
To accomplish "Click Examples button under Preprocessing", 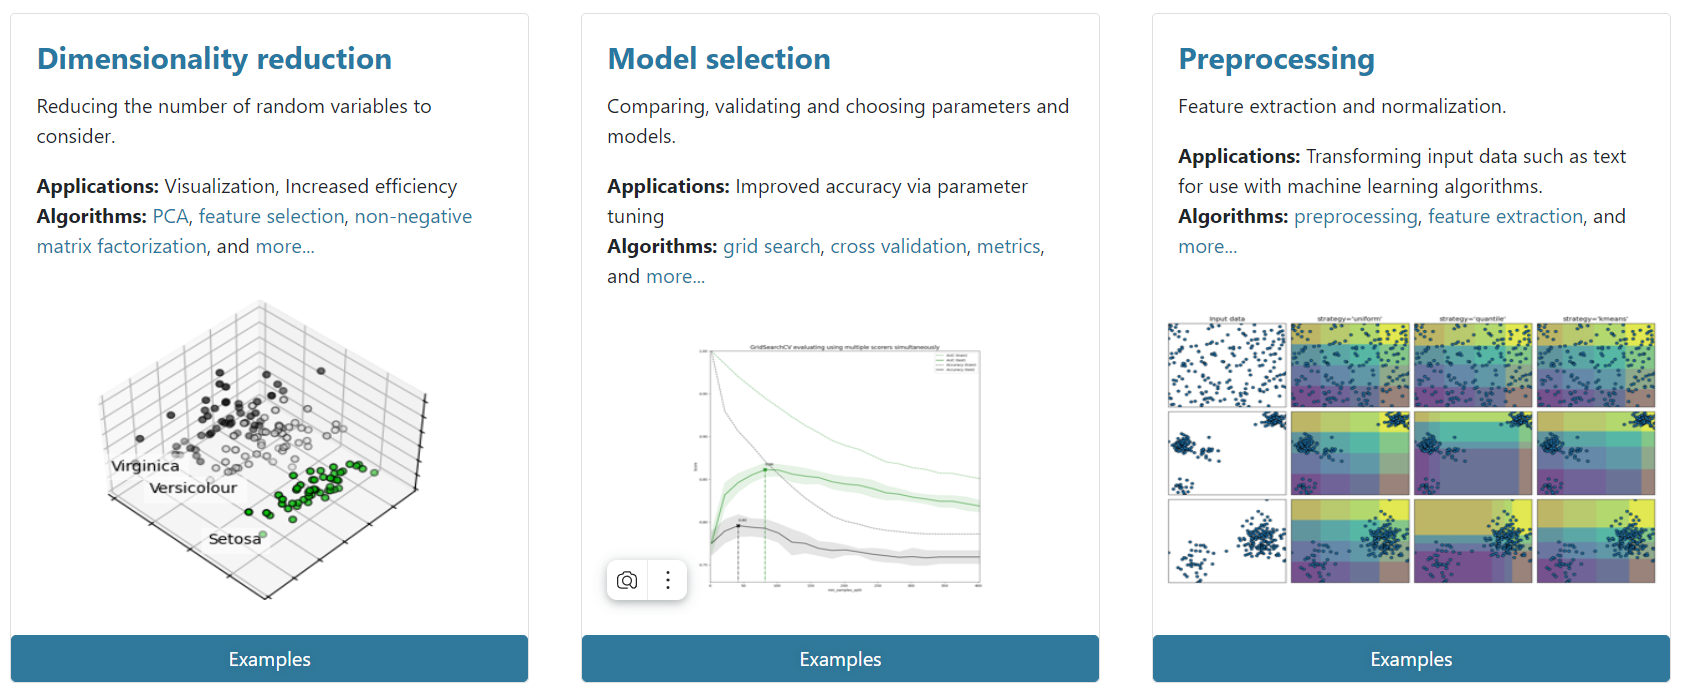I will [1411, 659].
